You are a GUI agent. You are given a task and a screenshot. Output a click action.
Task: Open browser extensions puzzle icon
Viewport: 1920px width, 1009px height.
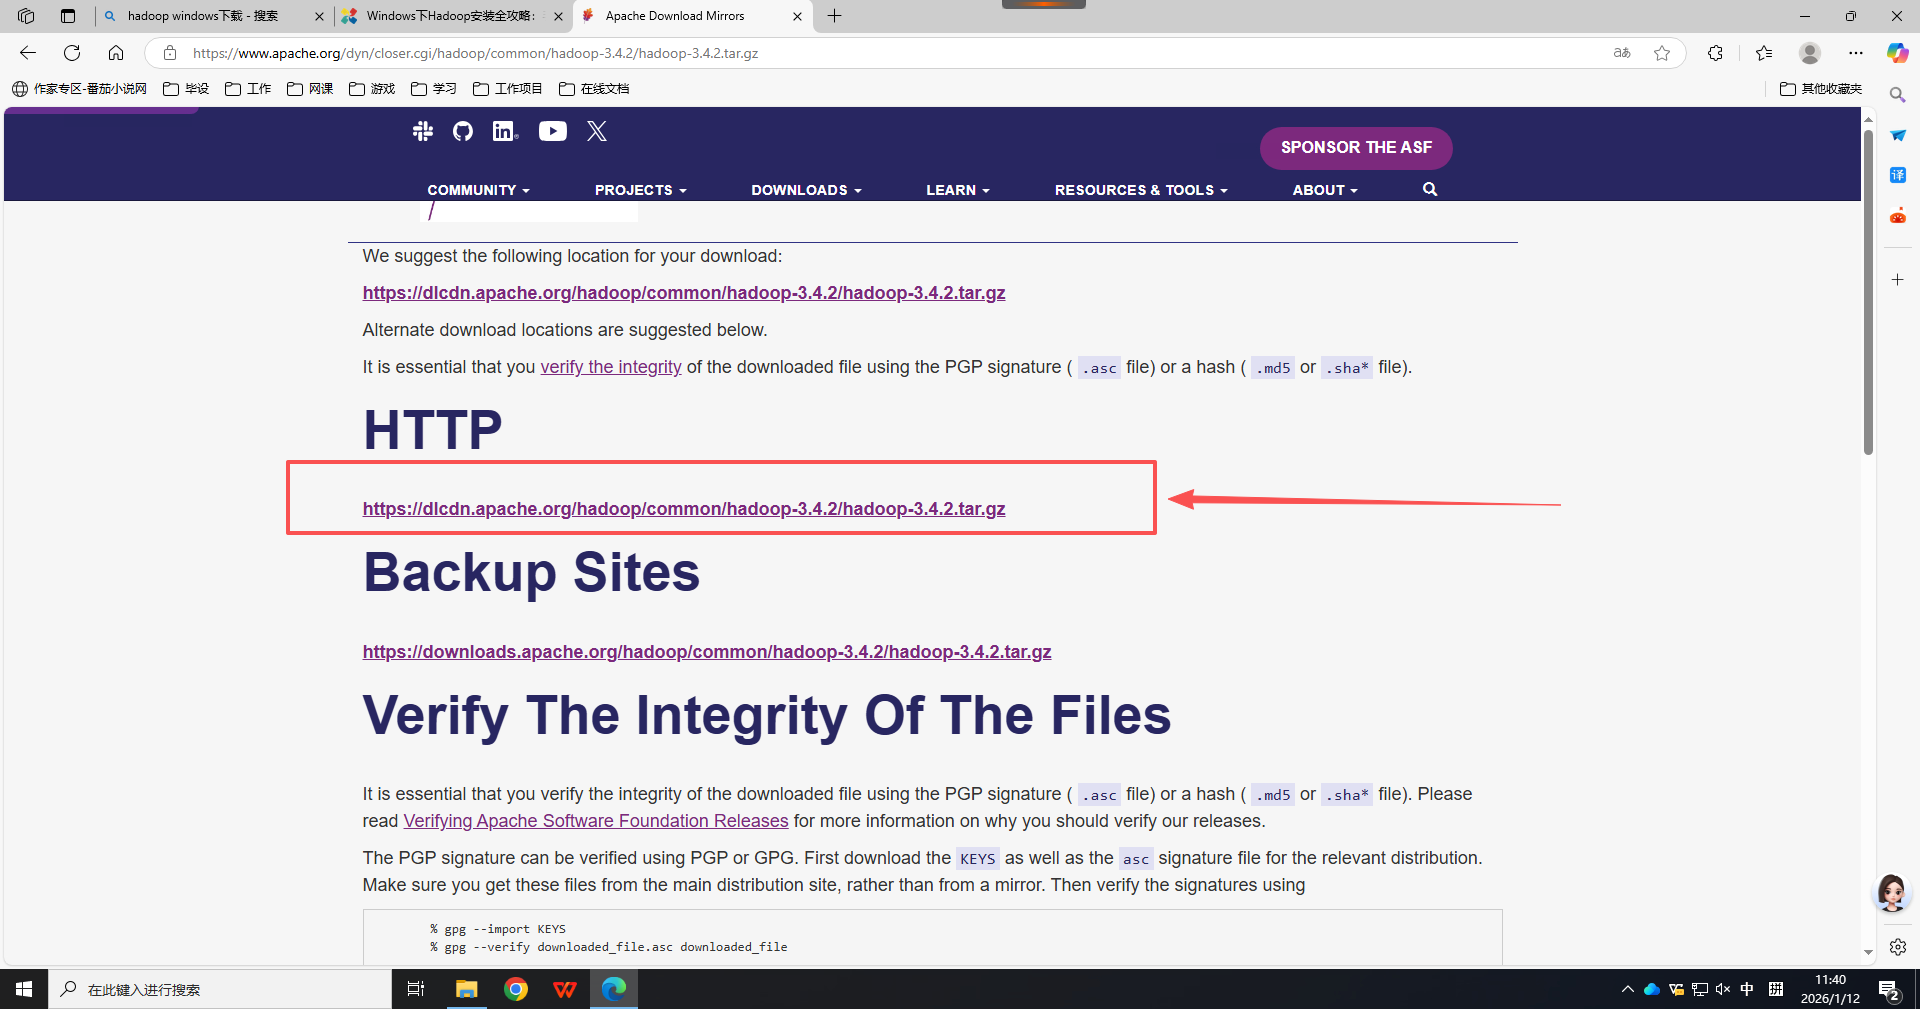(x=1715, y=53)
